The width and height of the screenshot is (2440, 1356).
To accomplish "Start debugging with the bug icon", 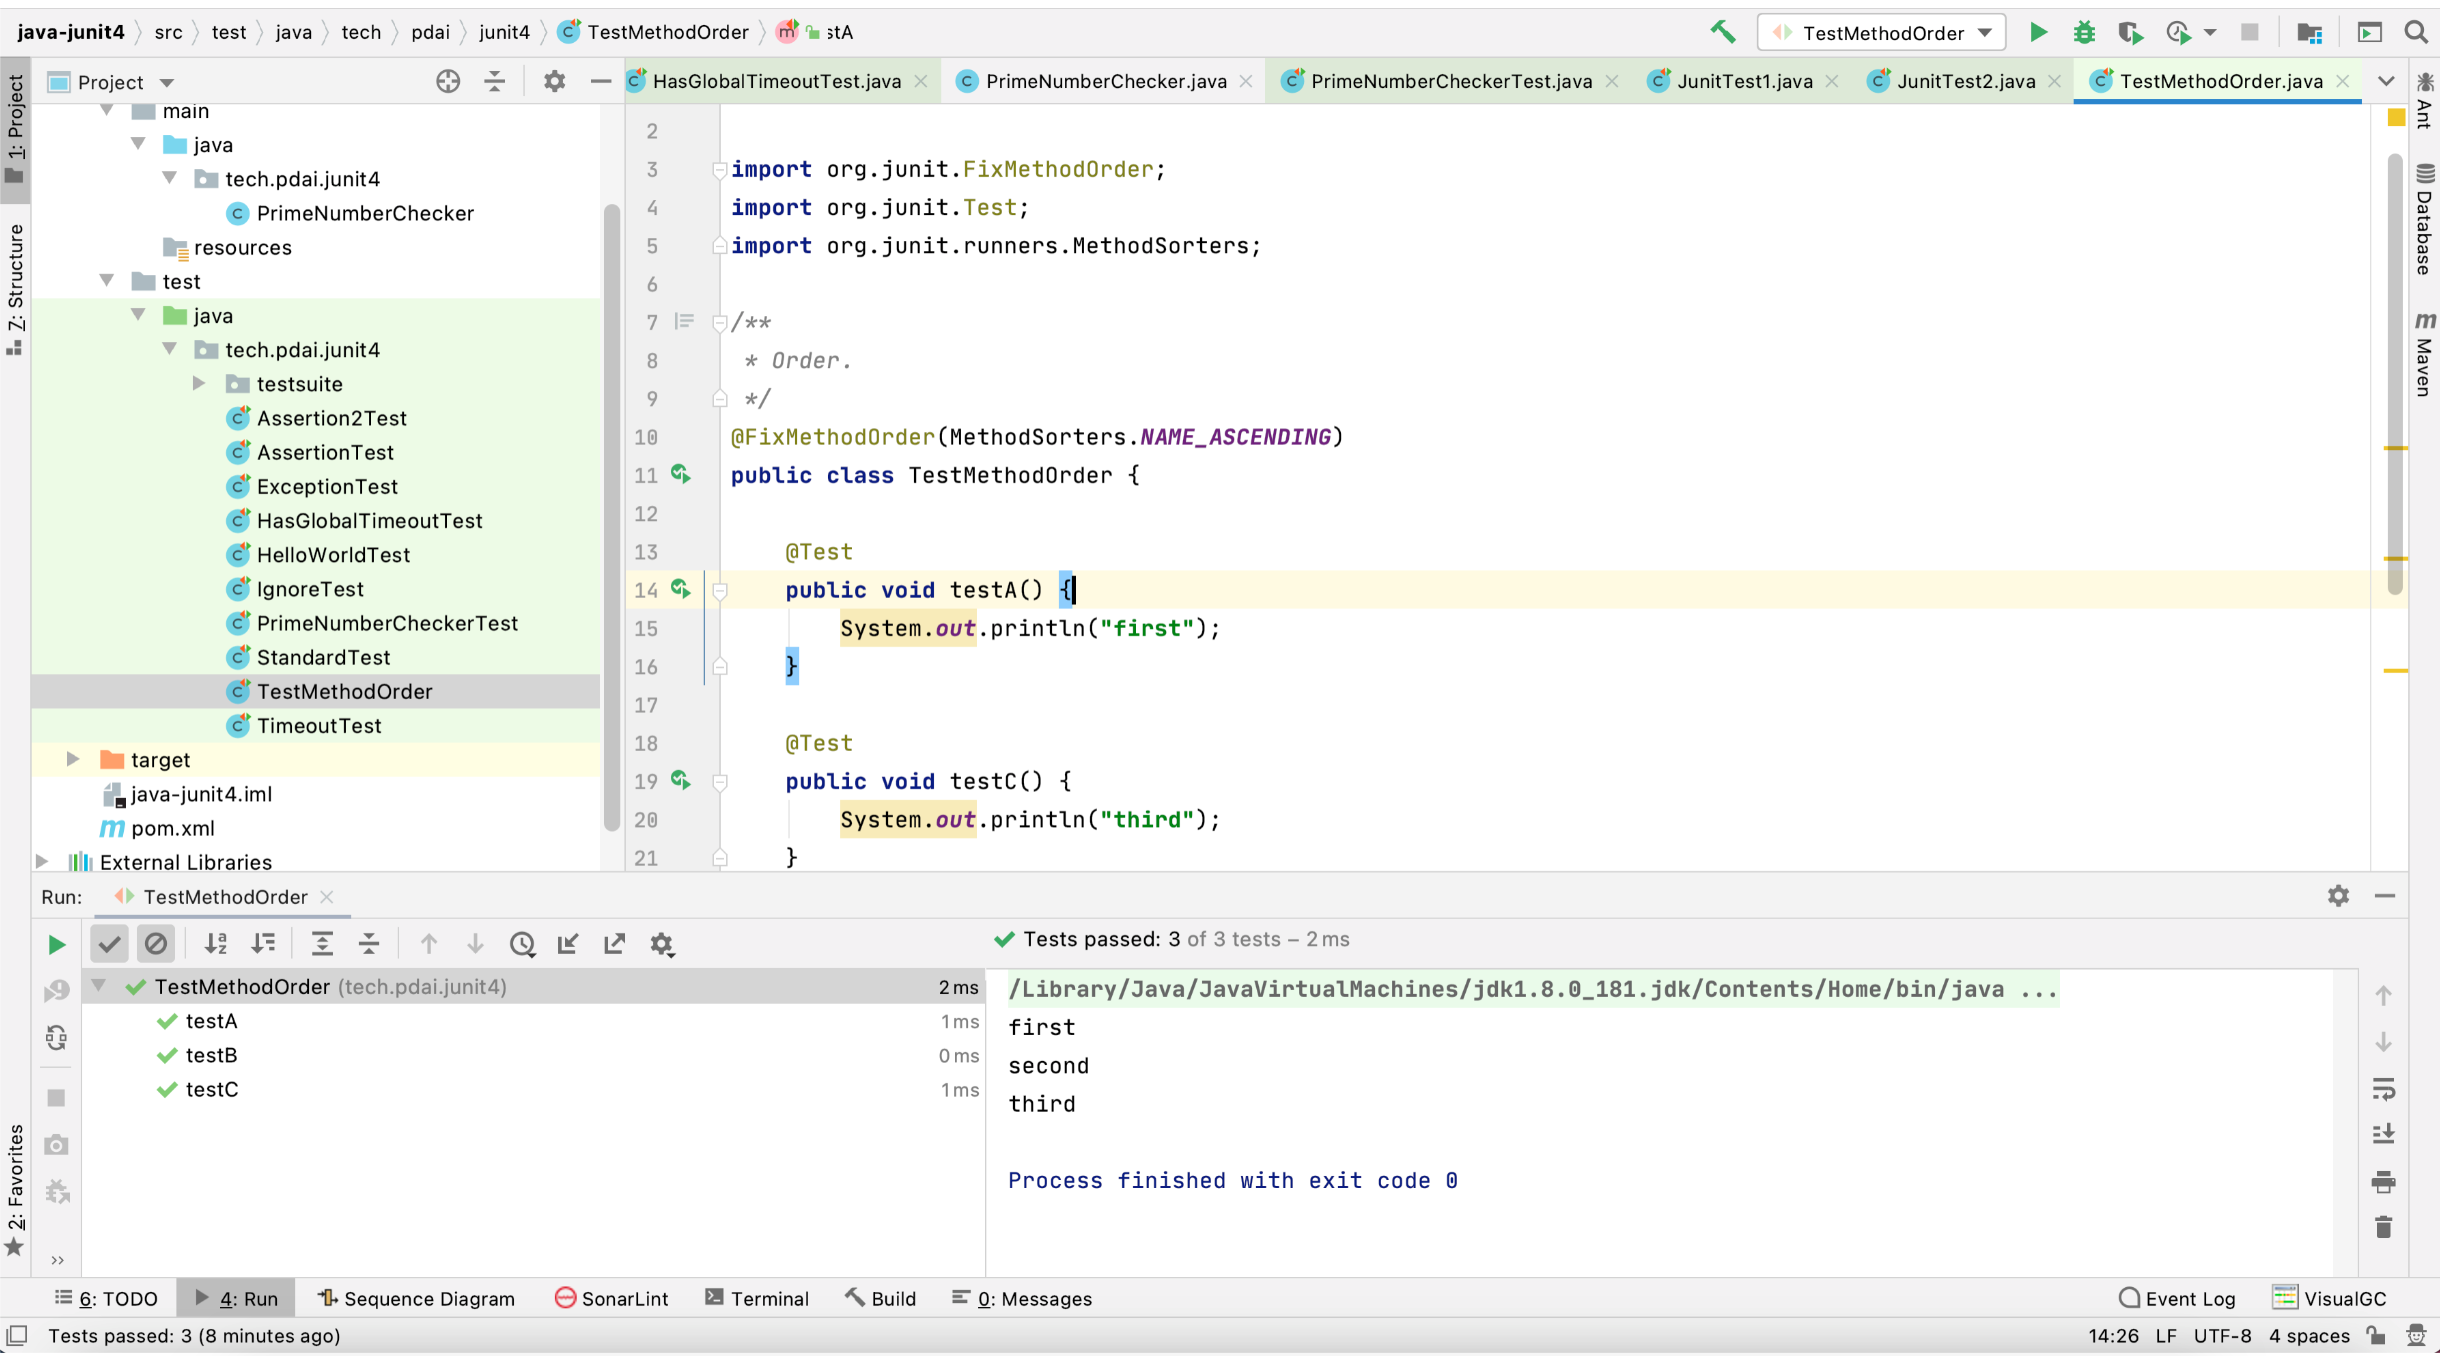I will click(x=2084, y=32).
